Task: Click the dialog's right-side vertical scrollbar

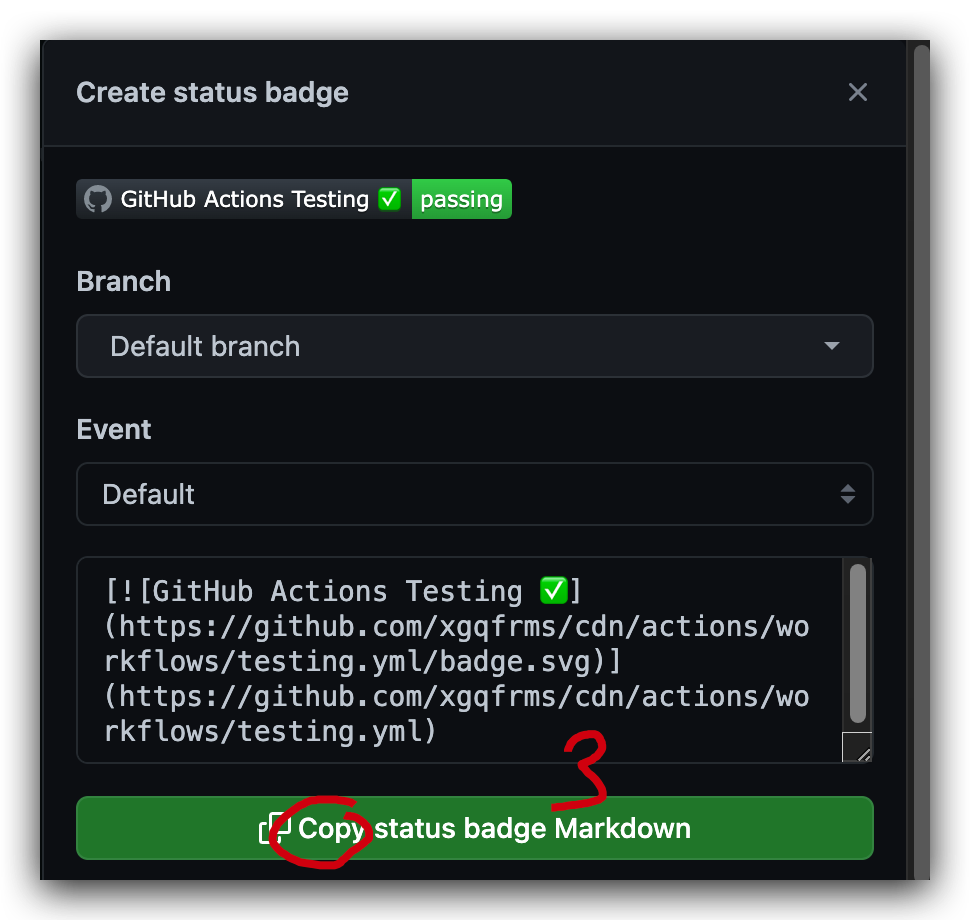Action: click(x=921, y=460)
